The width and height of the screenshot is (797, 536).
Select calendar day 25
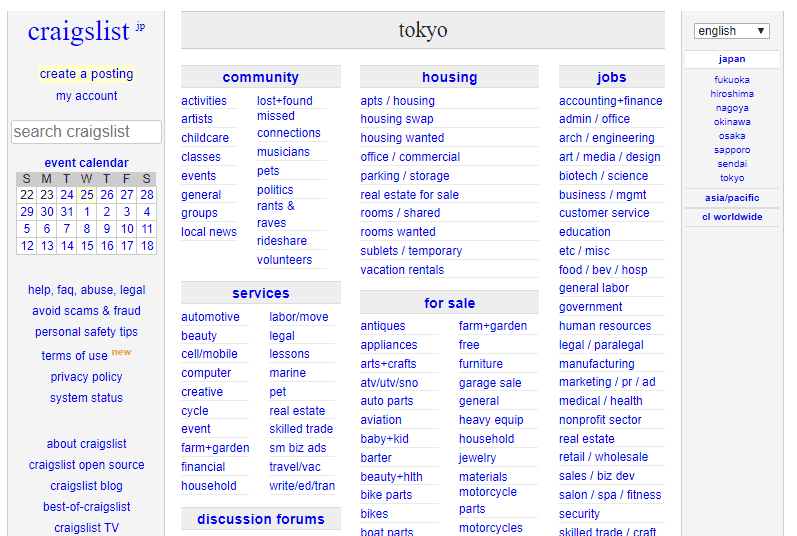tap(87, 195)
